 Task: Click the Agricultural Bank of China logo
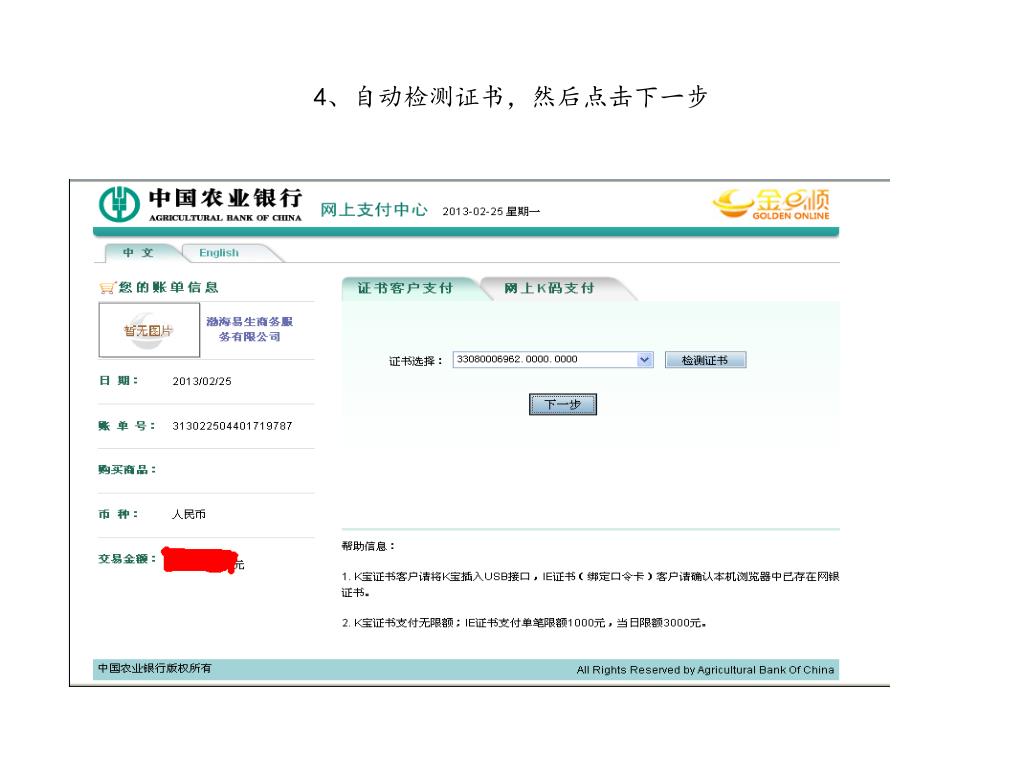tap(200, 204)
